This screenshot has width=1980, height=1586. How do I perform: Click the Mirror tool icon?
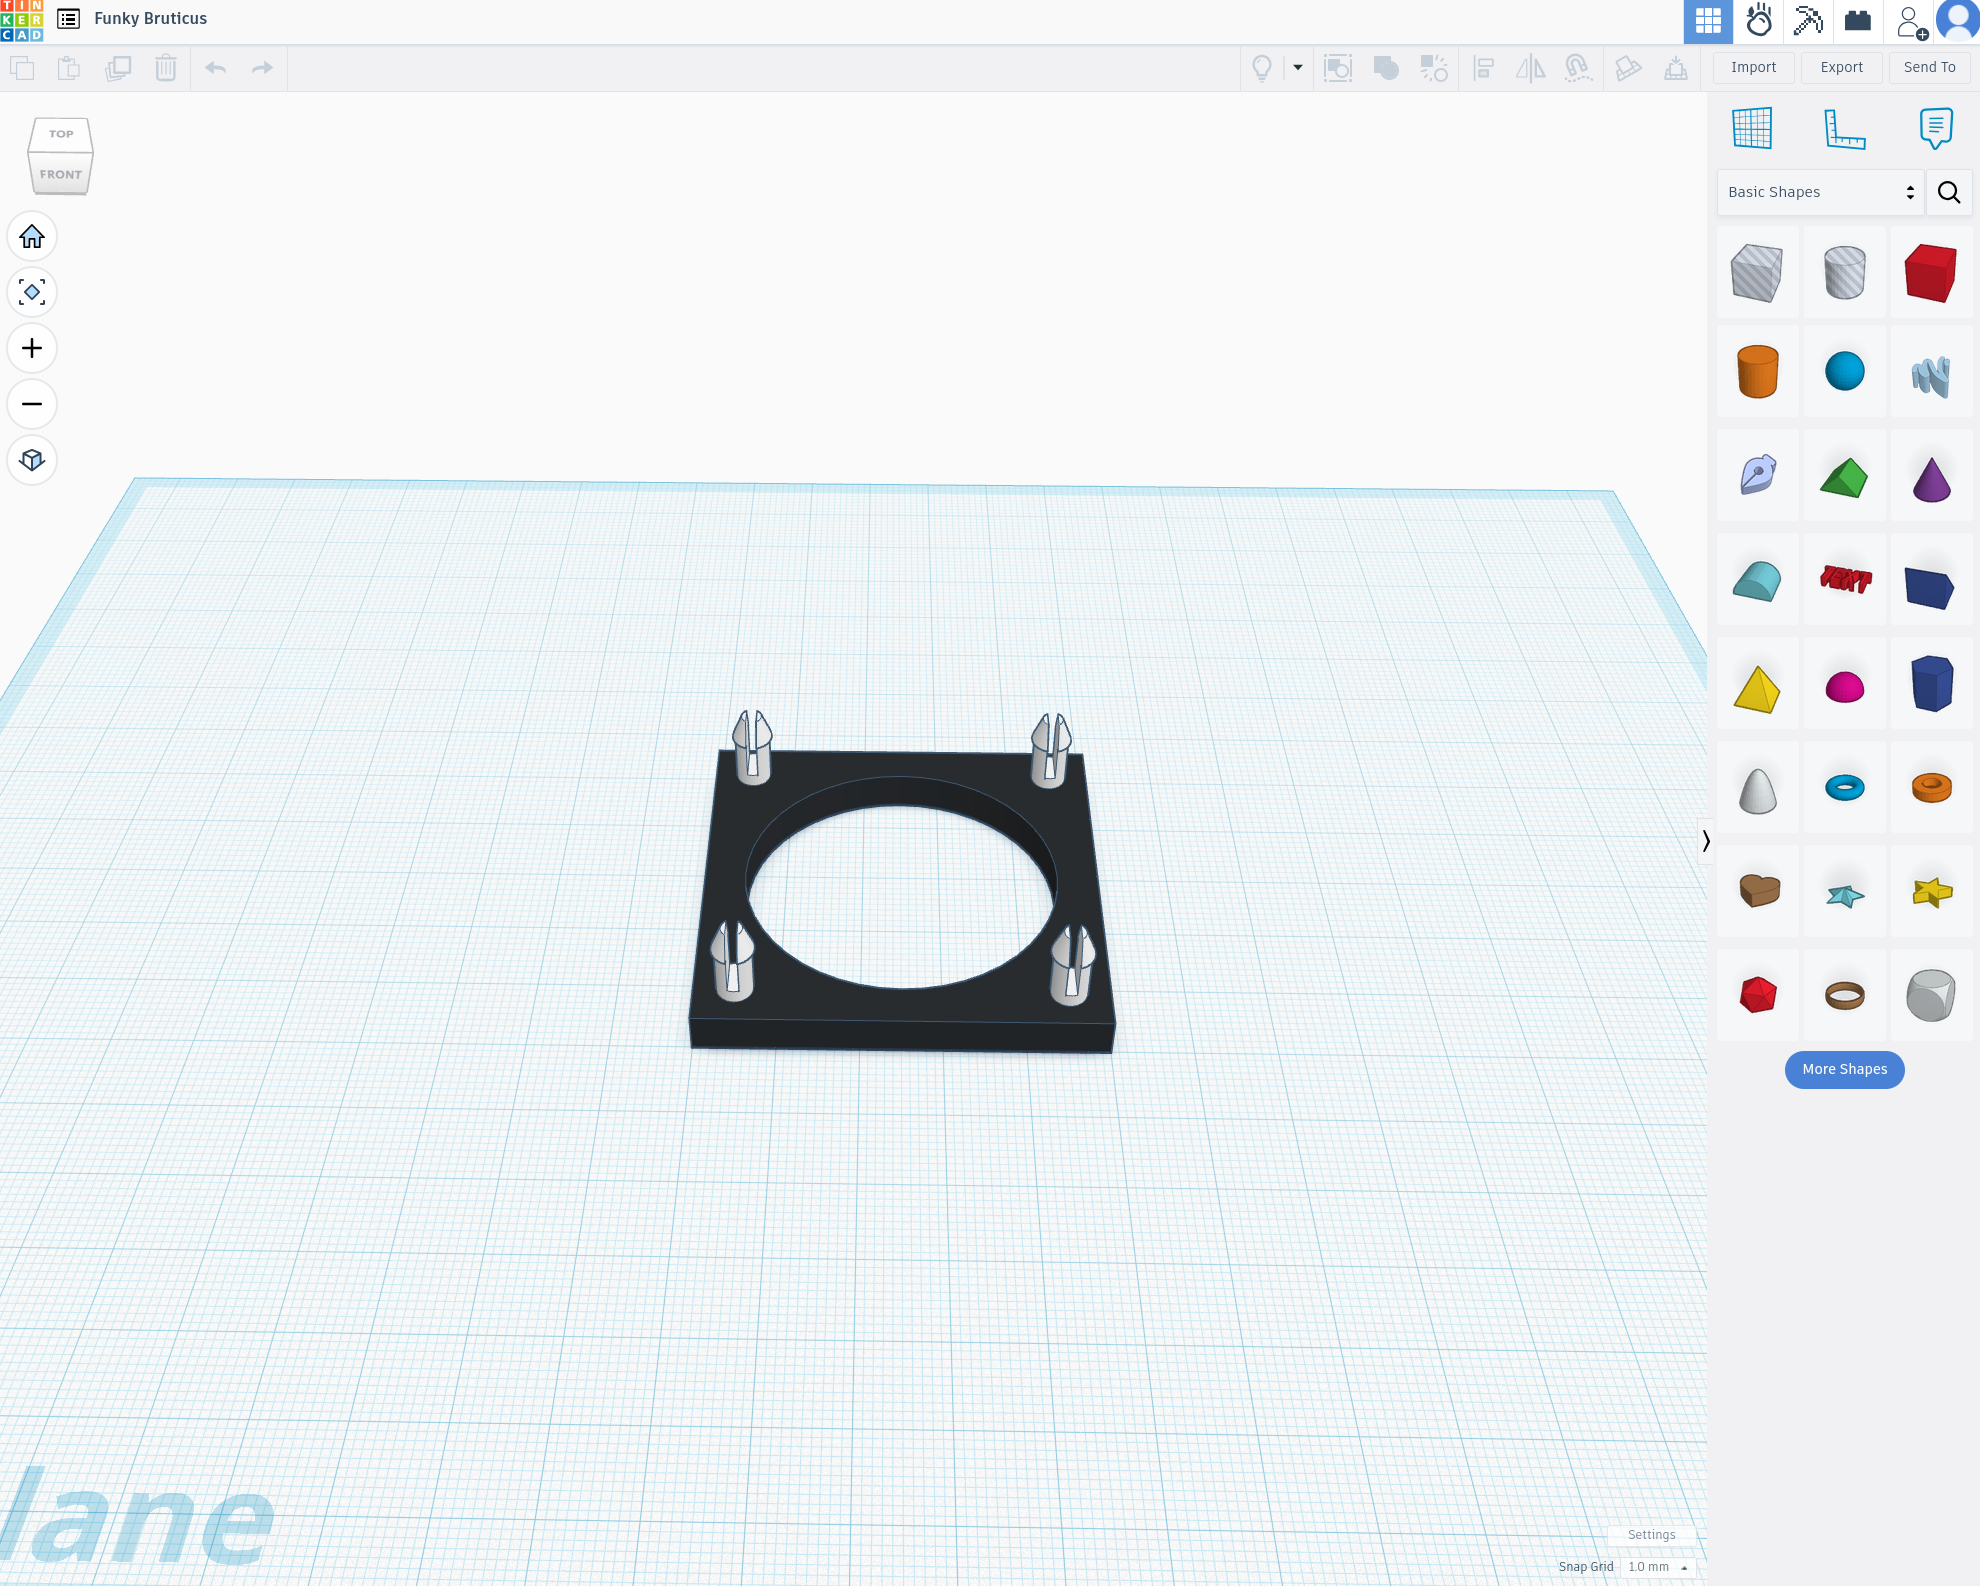(1530, 68)
